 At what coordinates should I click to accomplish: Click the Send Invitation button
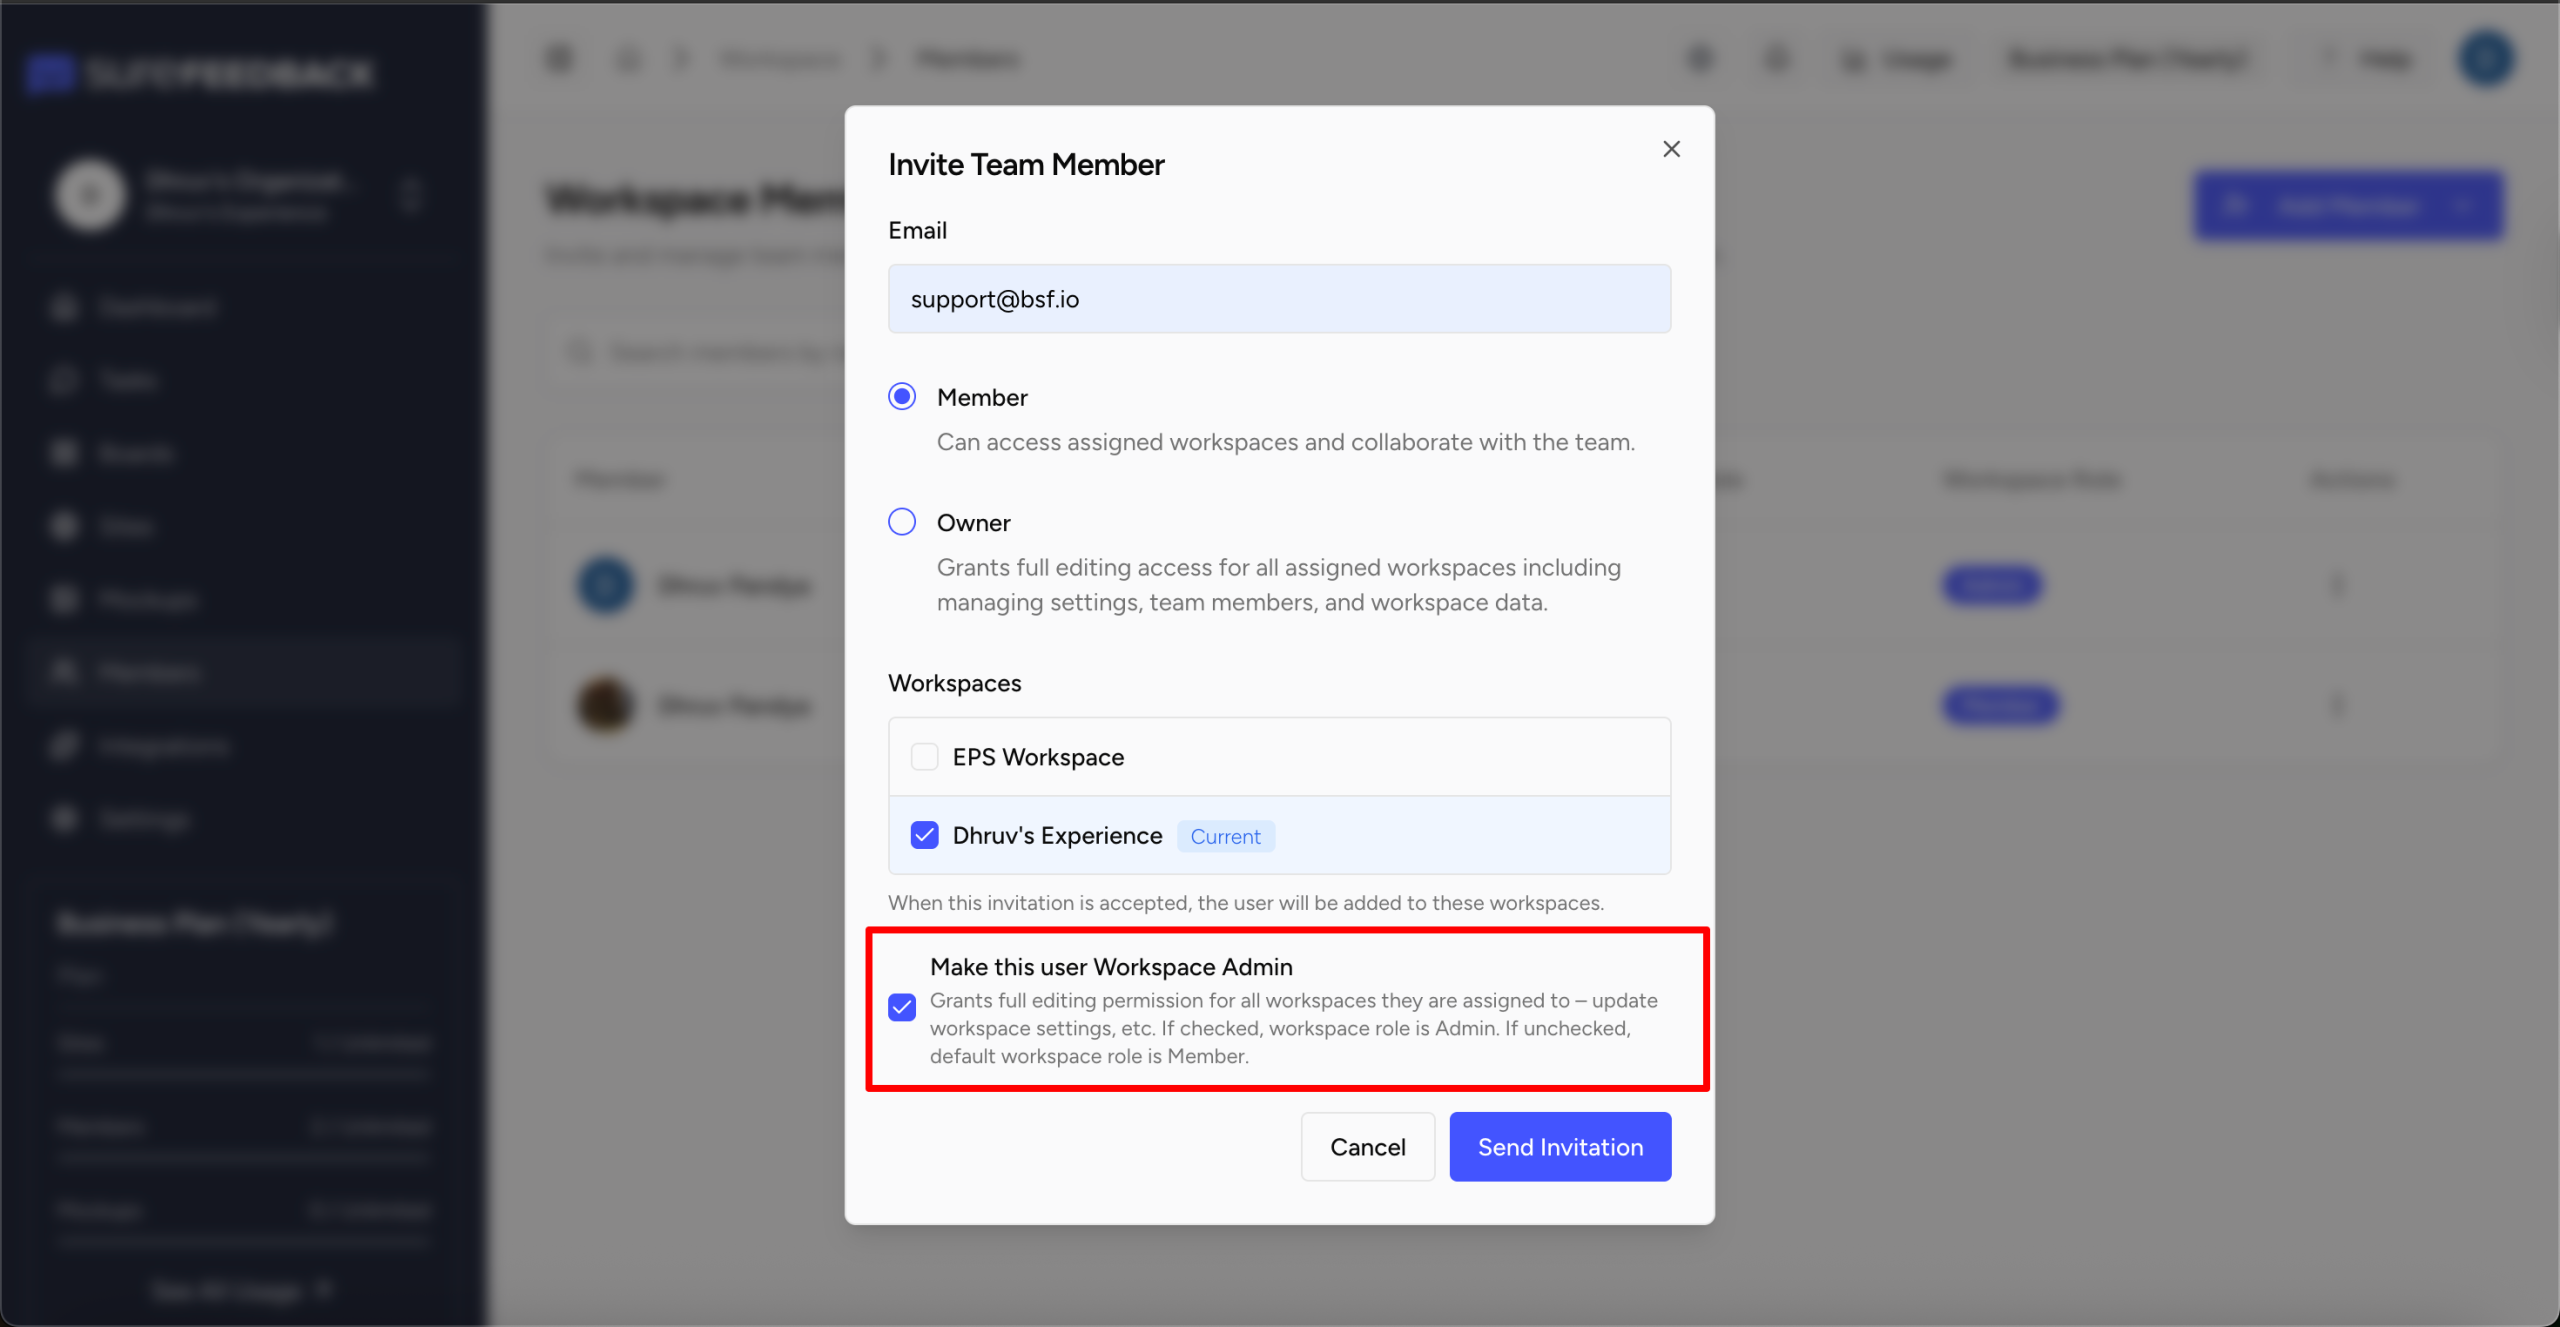[x=1560, y=1147]
